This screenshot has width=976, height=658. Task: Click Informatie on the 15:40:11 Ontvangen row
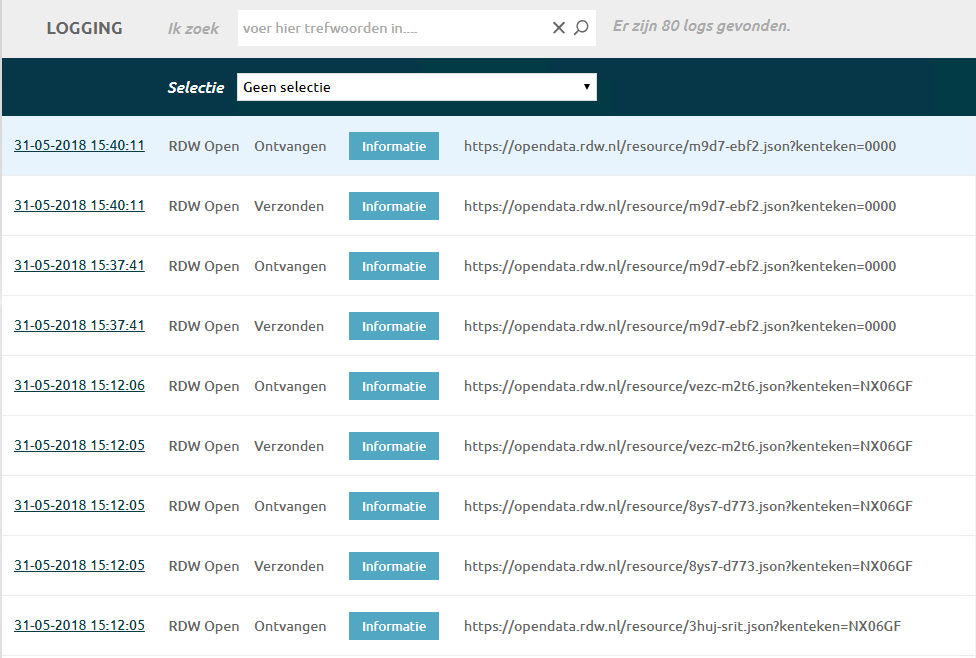[394, 146]
